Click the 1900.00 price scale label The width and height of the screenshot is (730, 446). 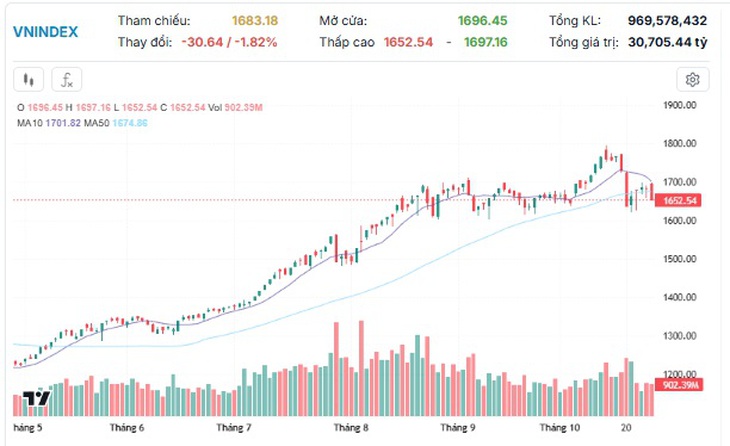[x=680, y=105]
